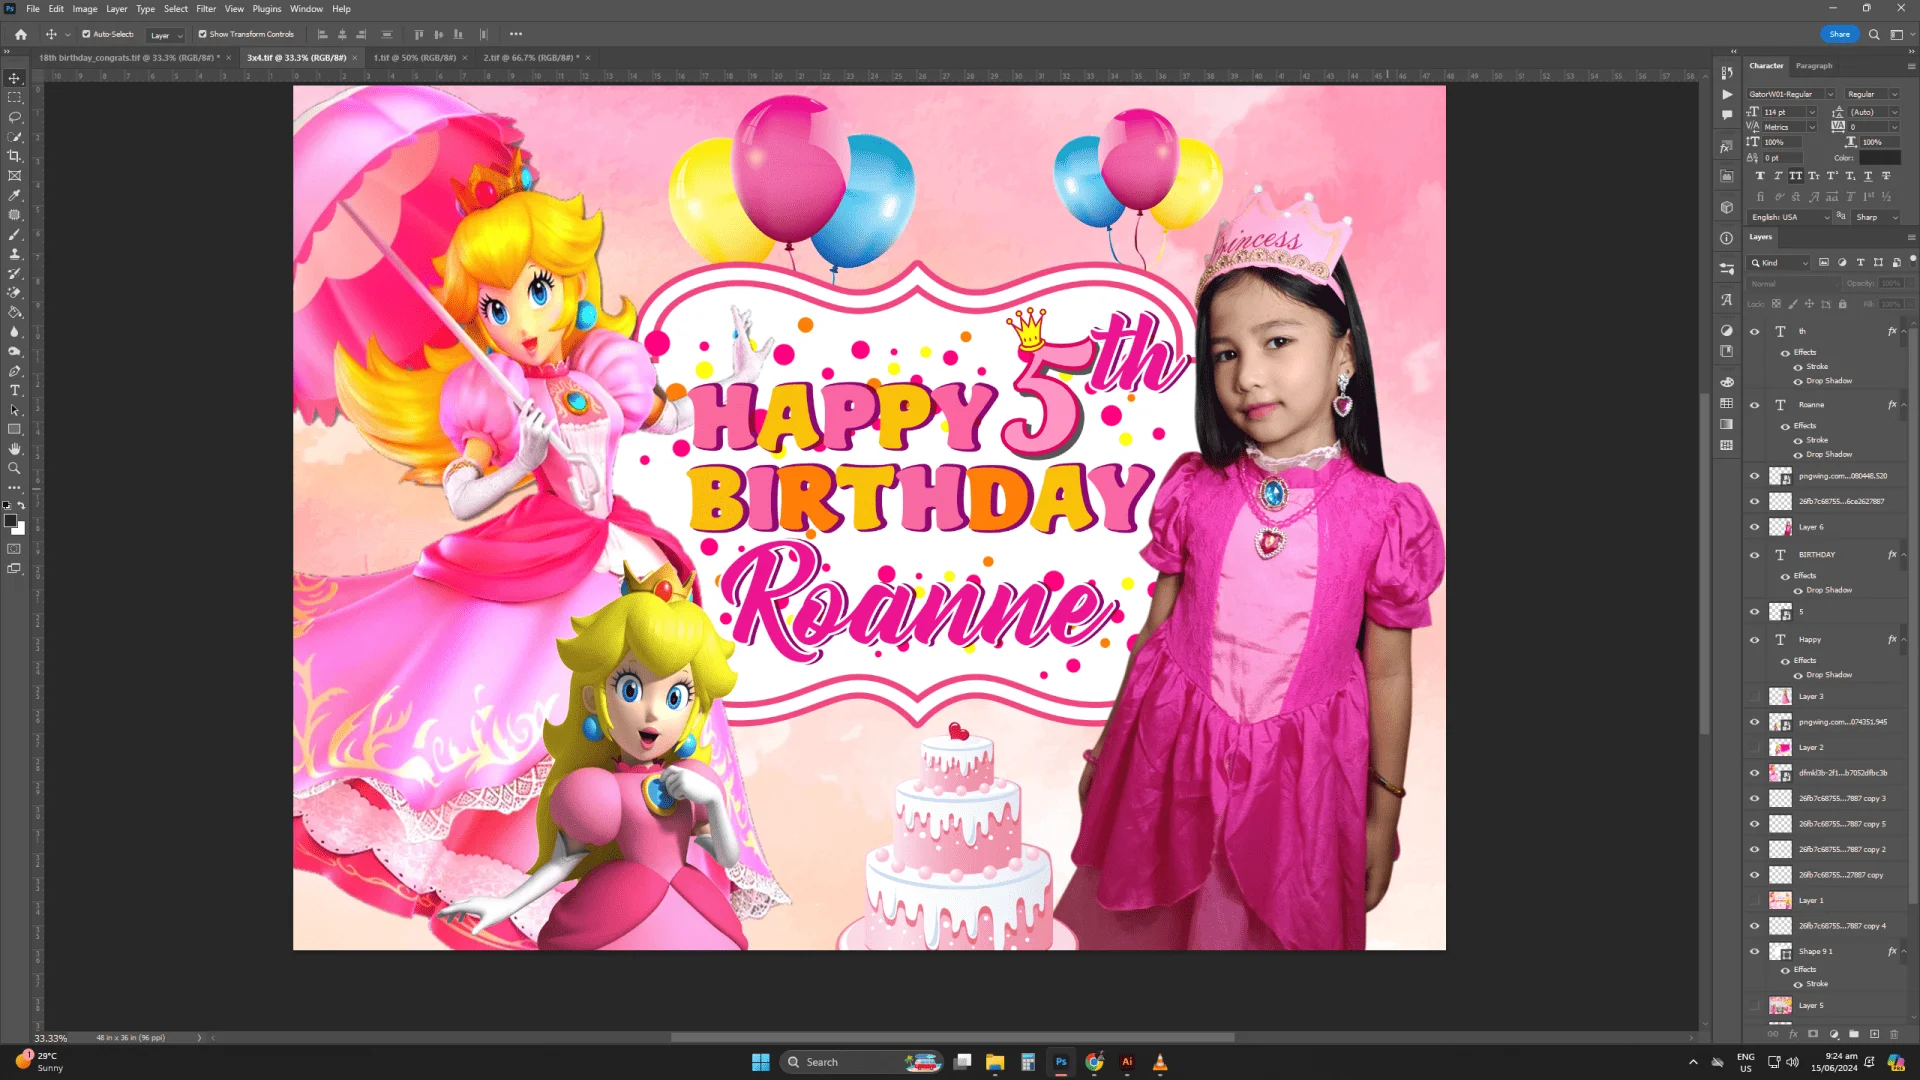Show the hidden Layer 3

(x=1754, y=697)
